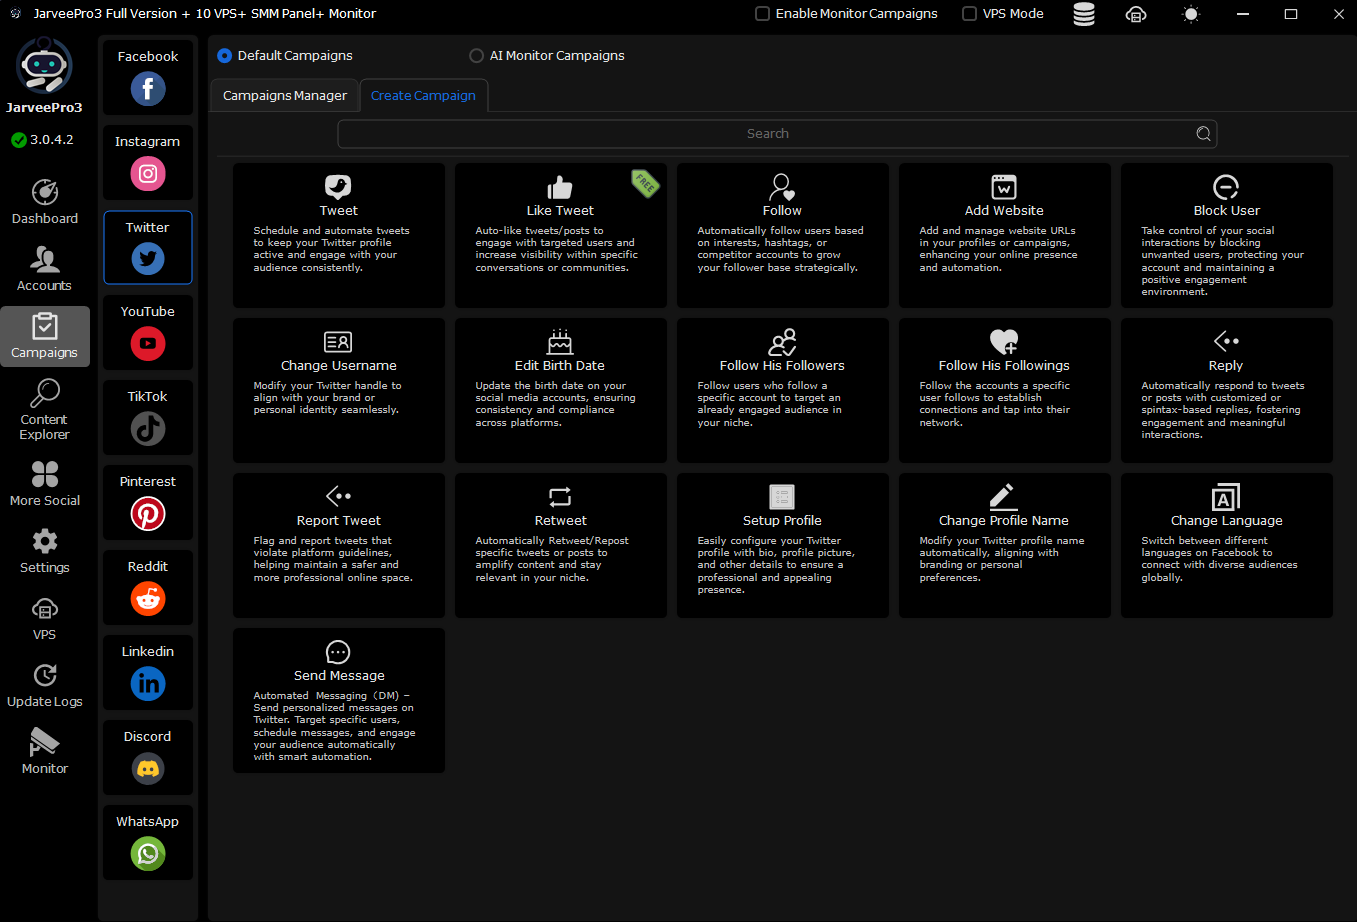Image resolution: width=1357 pixels, height=922 pixels.
Task: Choose the Reddit platform icon
Action: point(148,599)
